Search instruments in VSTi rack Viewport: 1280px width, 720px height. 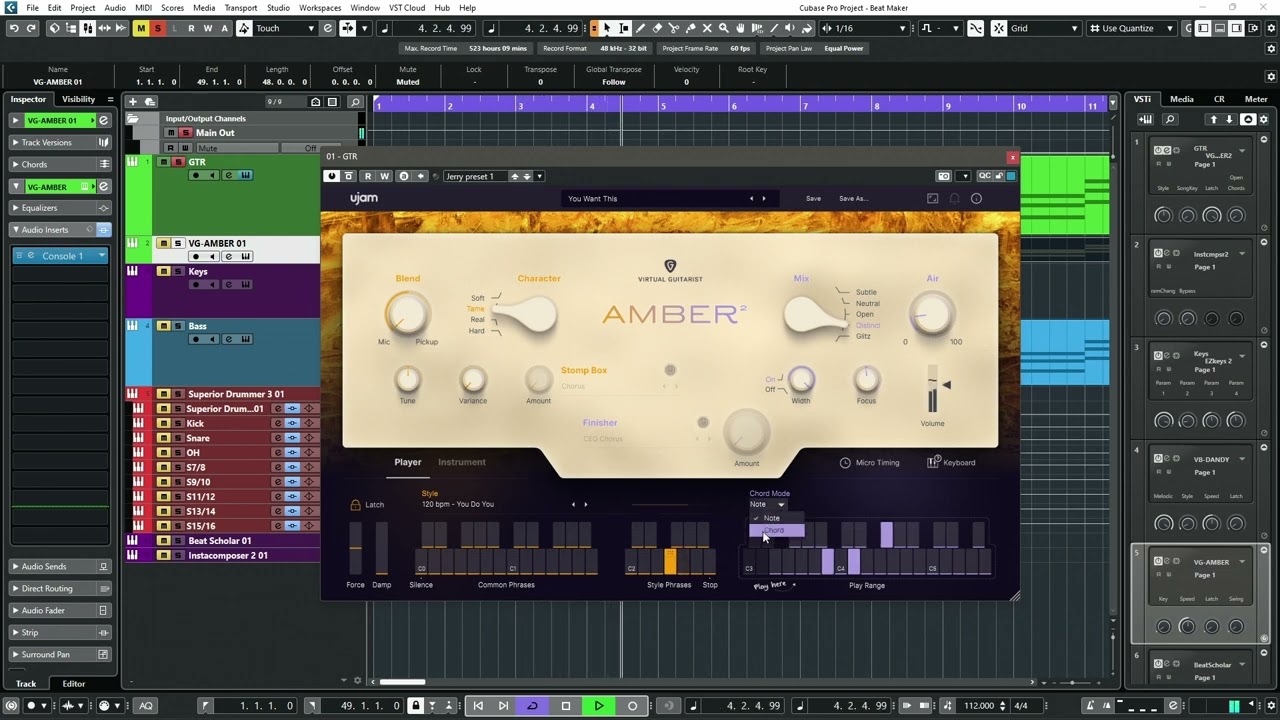pyautogui.click(x=1169, y=120)
